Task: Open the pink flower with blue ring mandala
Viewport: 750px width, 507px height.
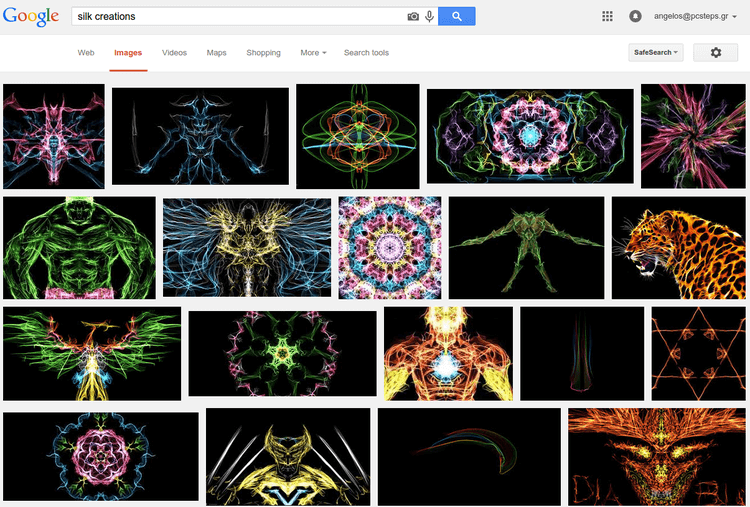Action: (101, 457)
